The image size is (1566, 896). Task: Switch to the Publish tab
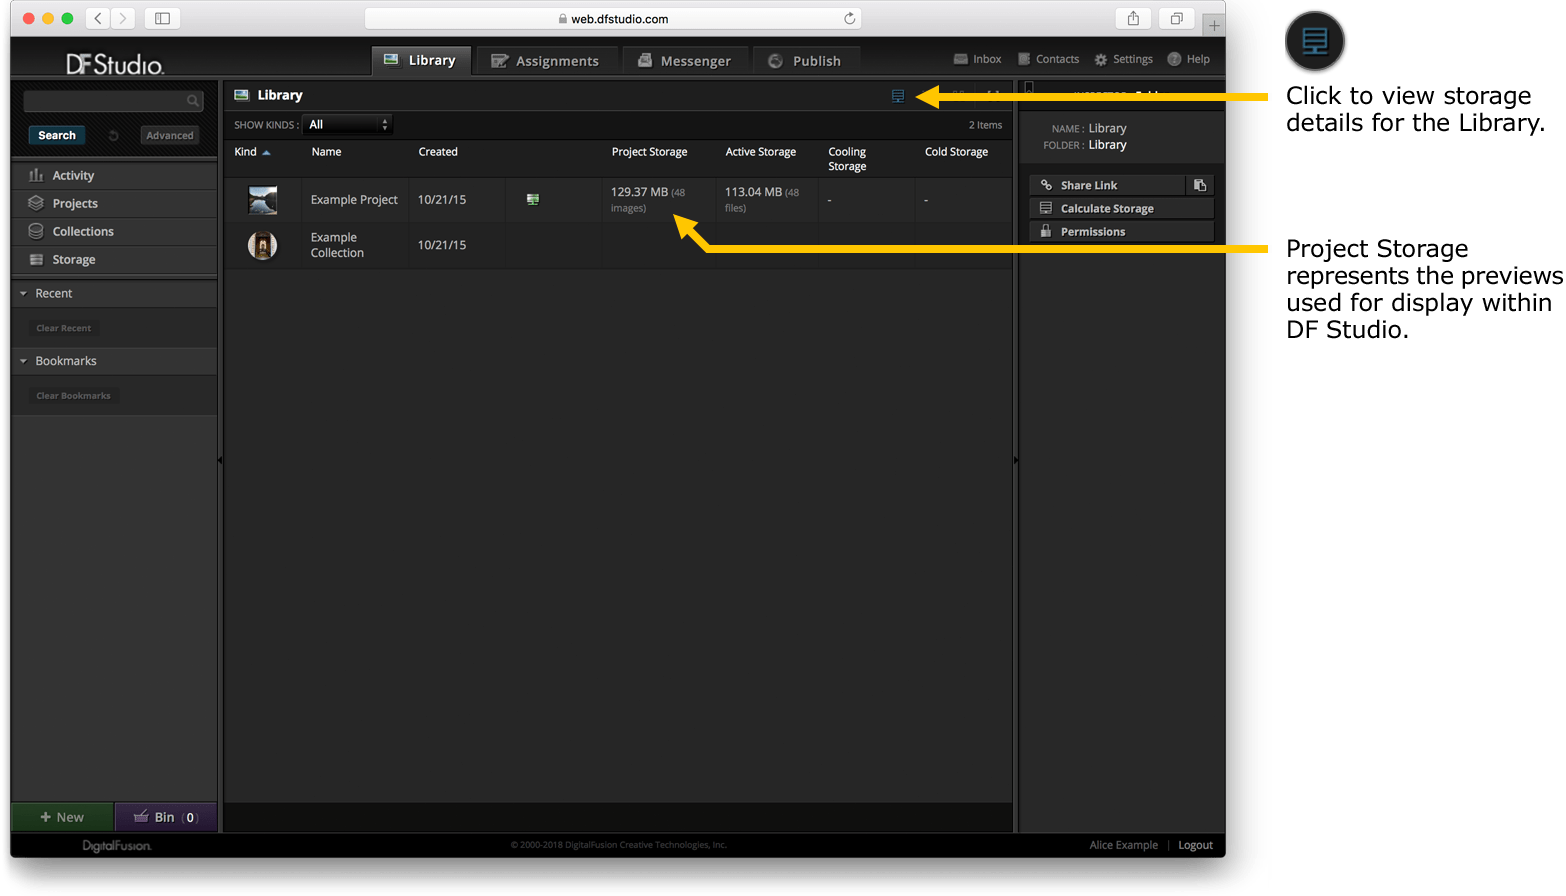coord(805,61)
